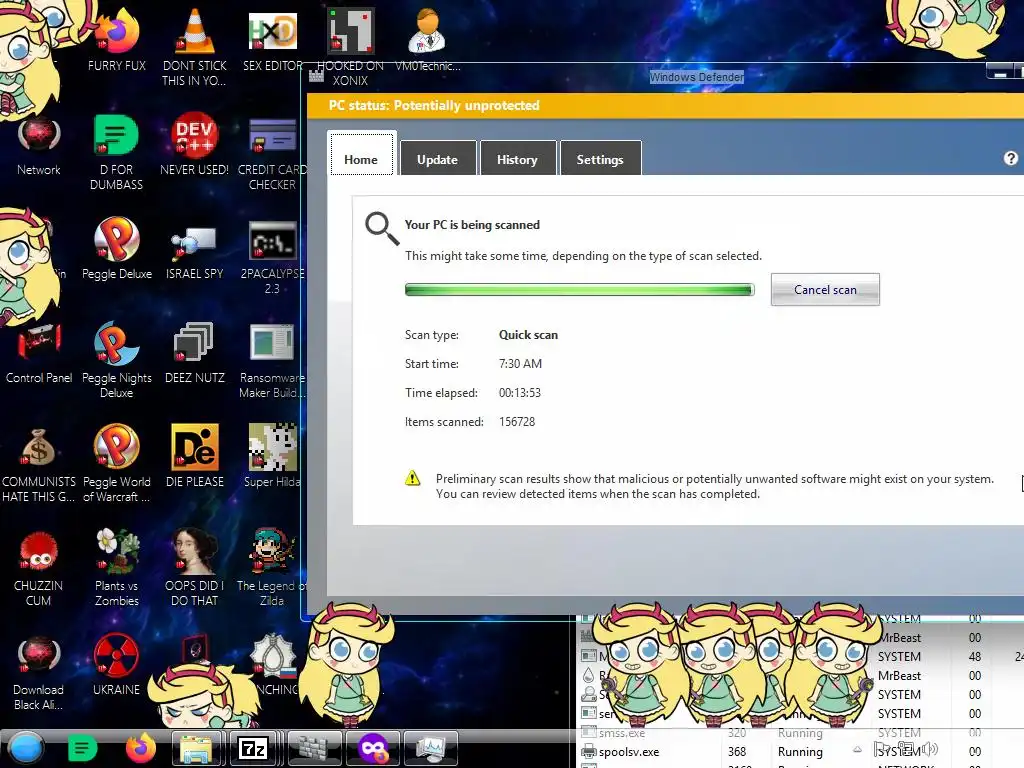Open the Ransomware Maker Build desktop icon
1024x768 pixels.
click(x=272, y=342)
